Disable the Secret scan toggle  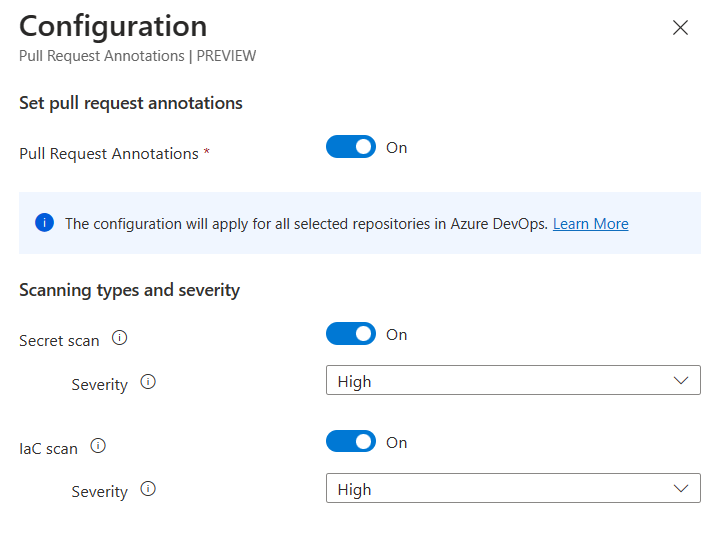(x=351, y=334)
